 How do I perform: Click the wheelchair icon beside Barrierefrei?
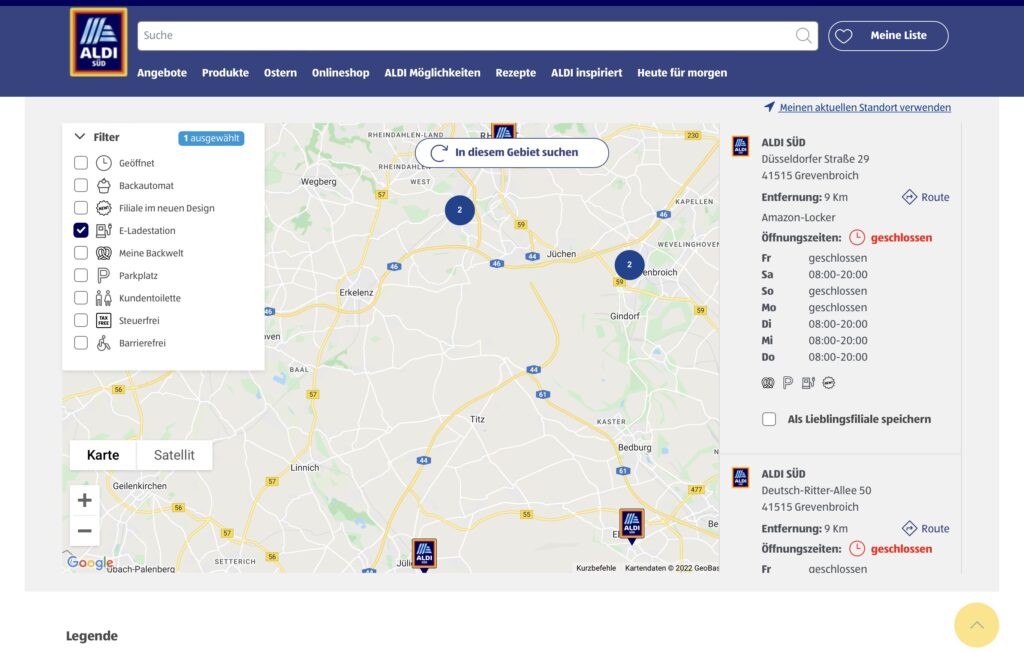pyautogui.click(x=103, y=343)
